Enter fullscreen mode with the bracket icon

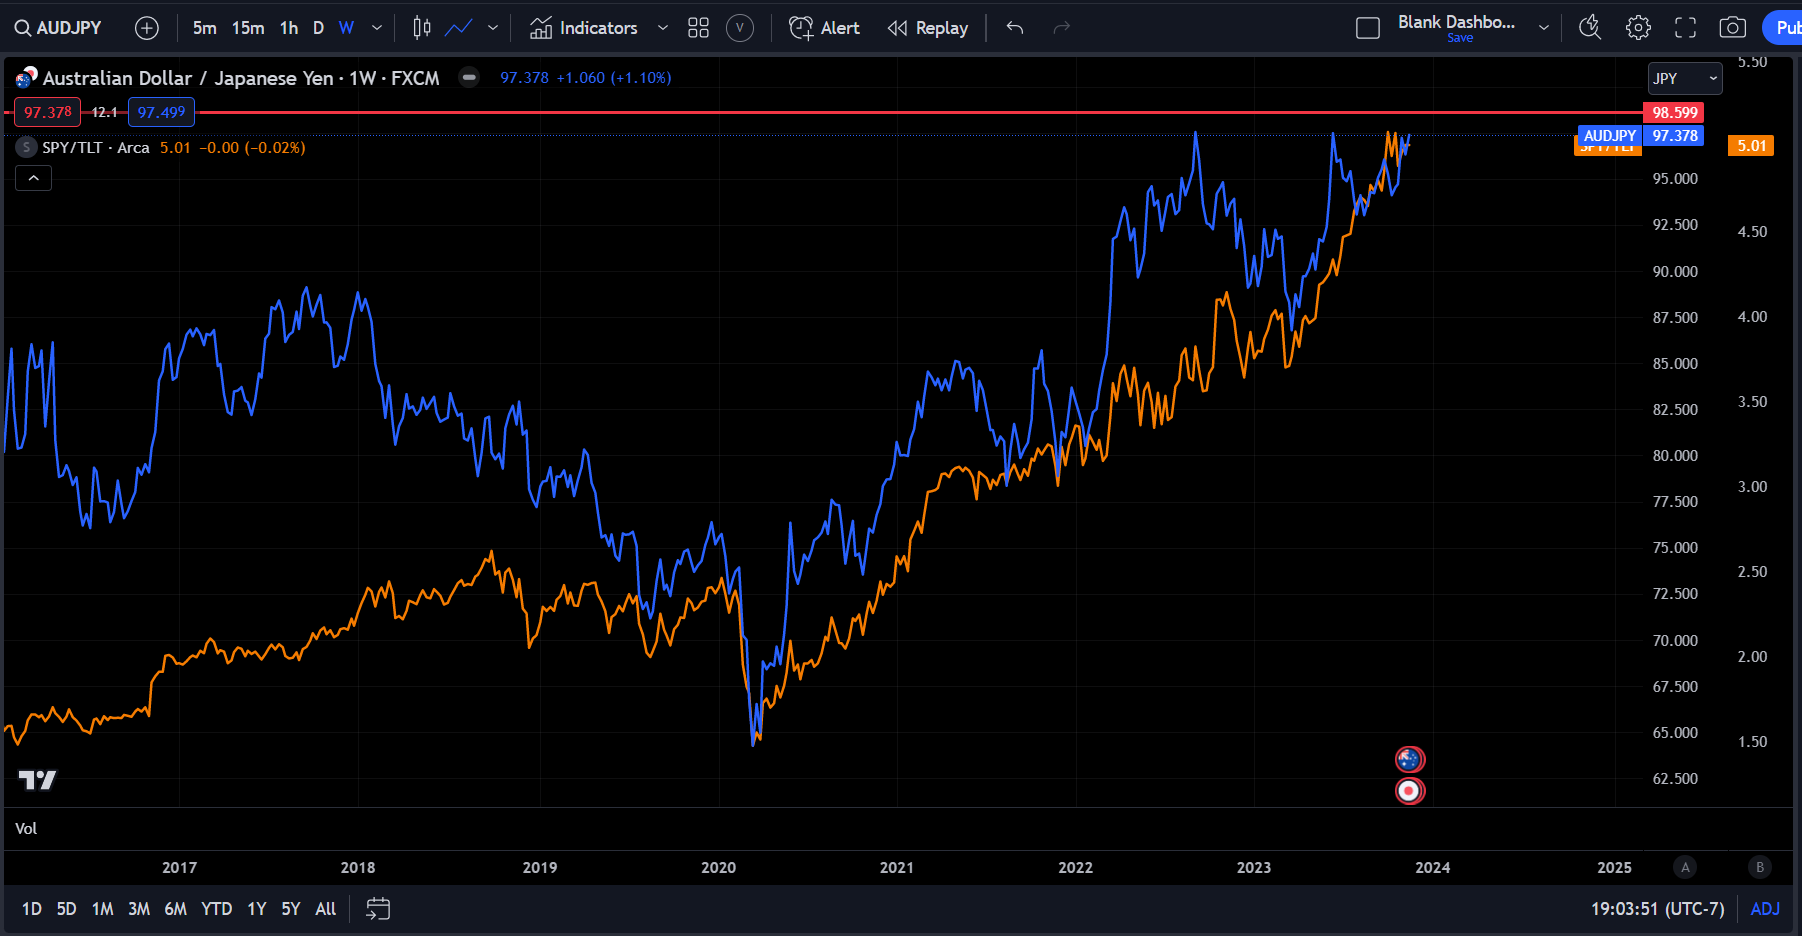tap(1685, 27)
